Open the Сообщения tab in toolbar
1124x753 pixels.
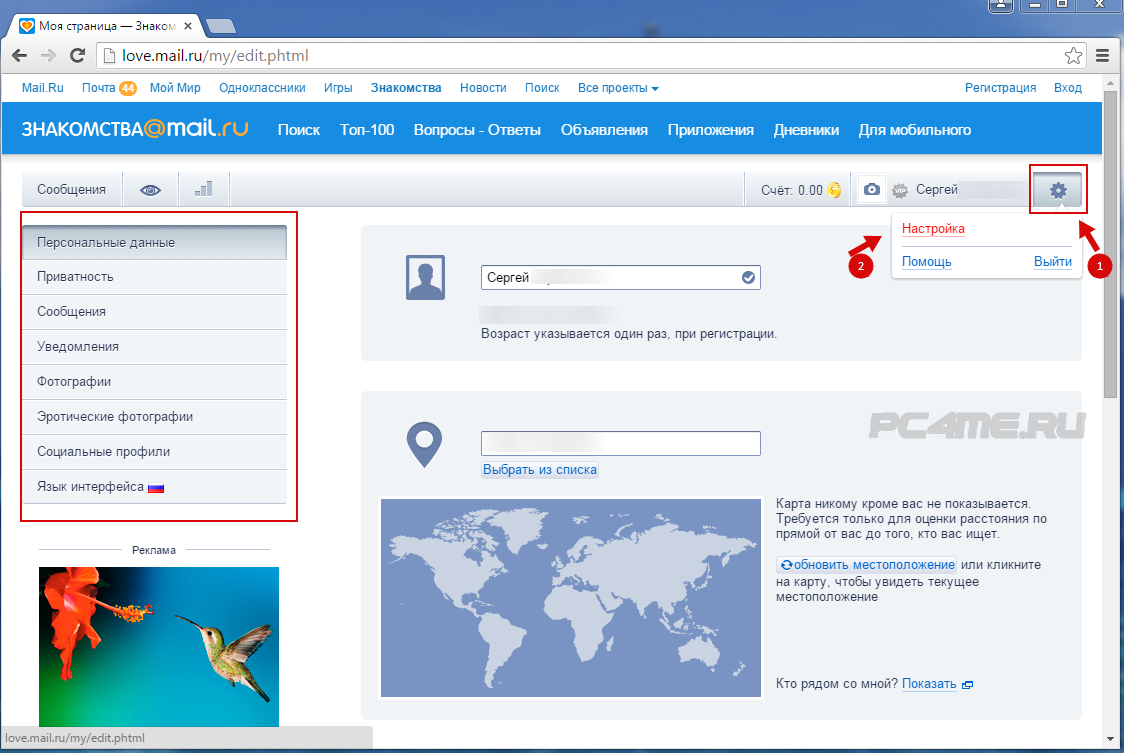click(x=72, y=190)
